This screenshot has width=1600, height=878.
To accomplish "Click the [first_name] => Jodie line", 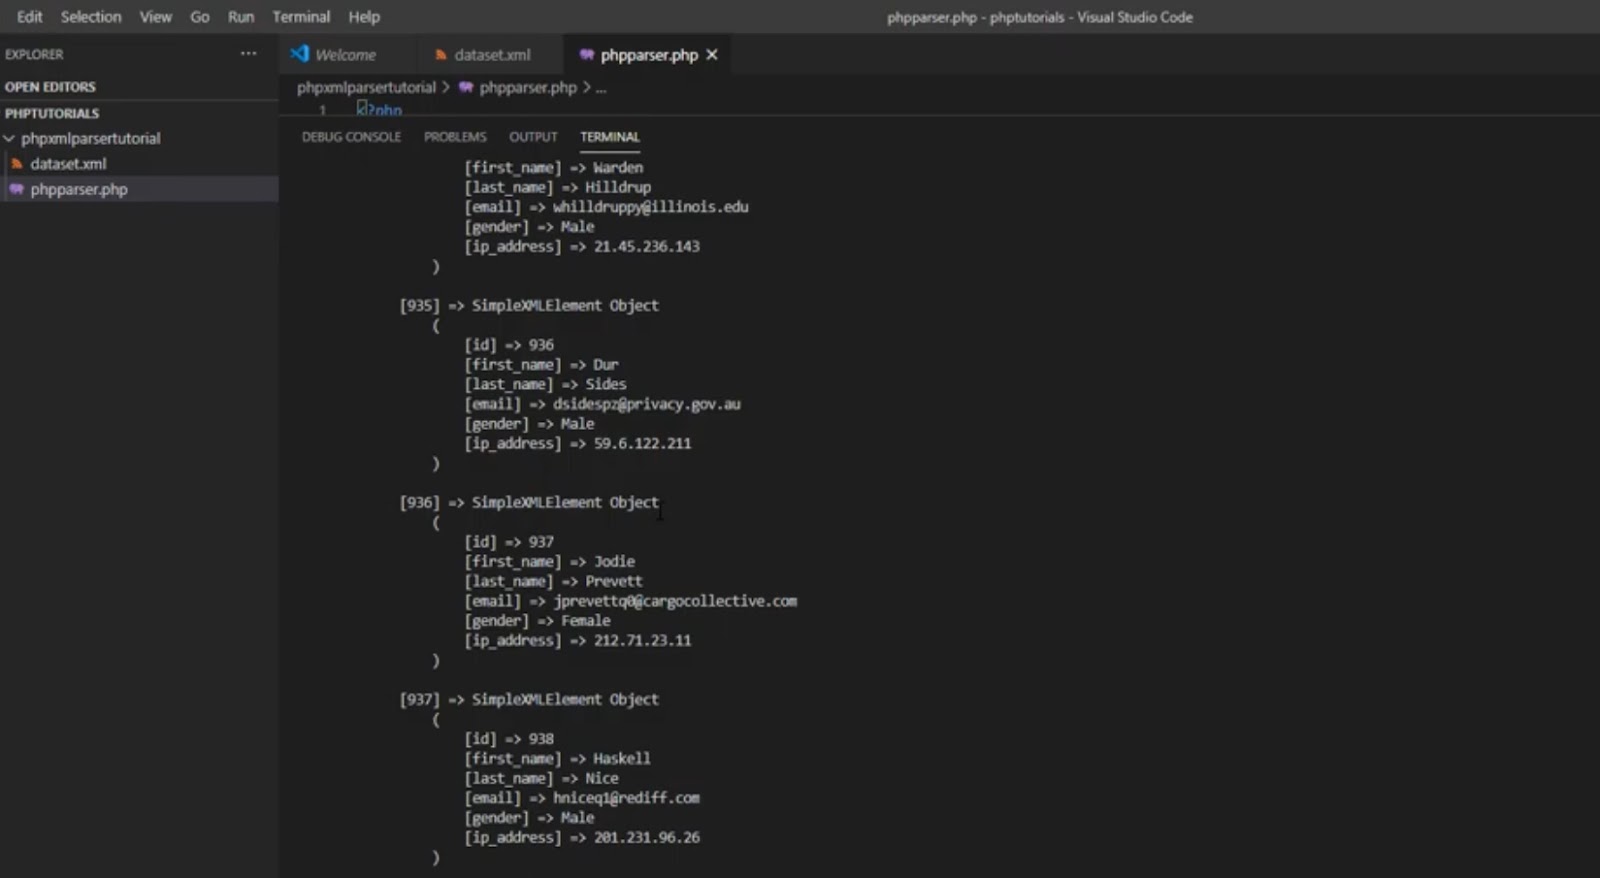I will coord(549,562).
